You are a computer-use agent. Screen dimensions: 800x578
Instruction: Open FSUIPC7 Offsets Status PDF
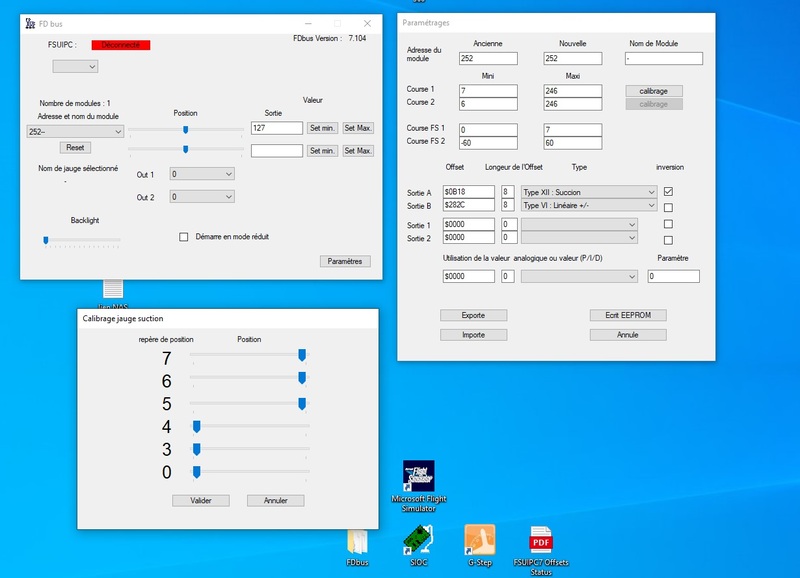click(541, 541)
